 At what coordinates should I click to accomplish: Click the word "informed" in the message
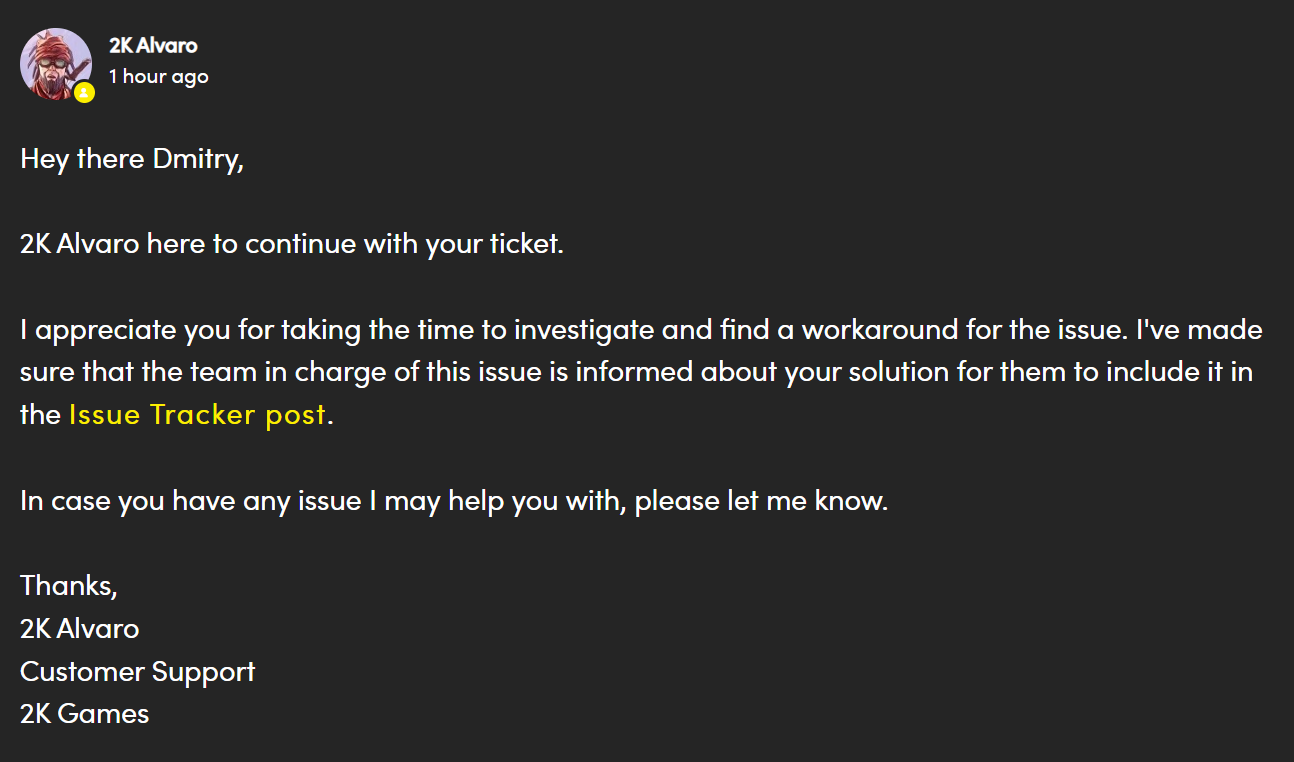(x=632, y=373)
